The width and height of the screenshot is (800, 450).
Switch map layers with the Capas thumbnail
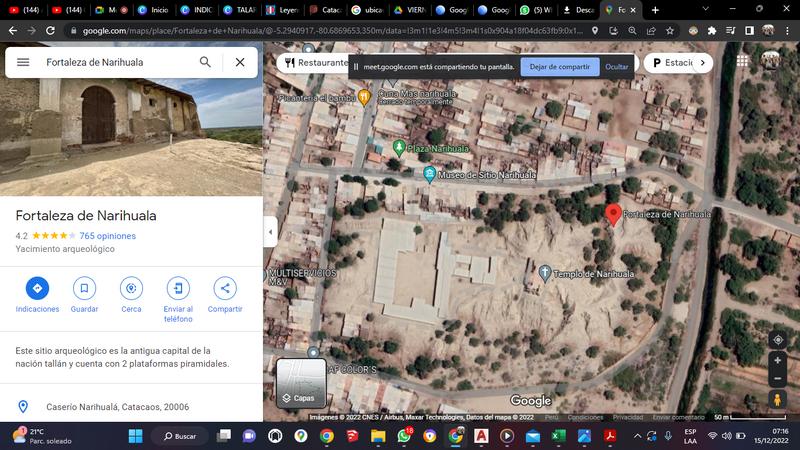pyautogui.click(x=301, y=383)
